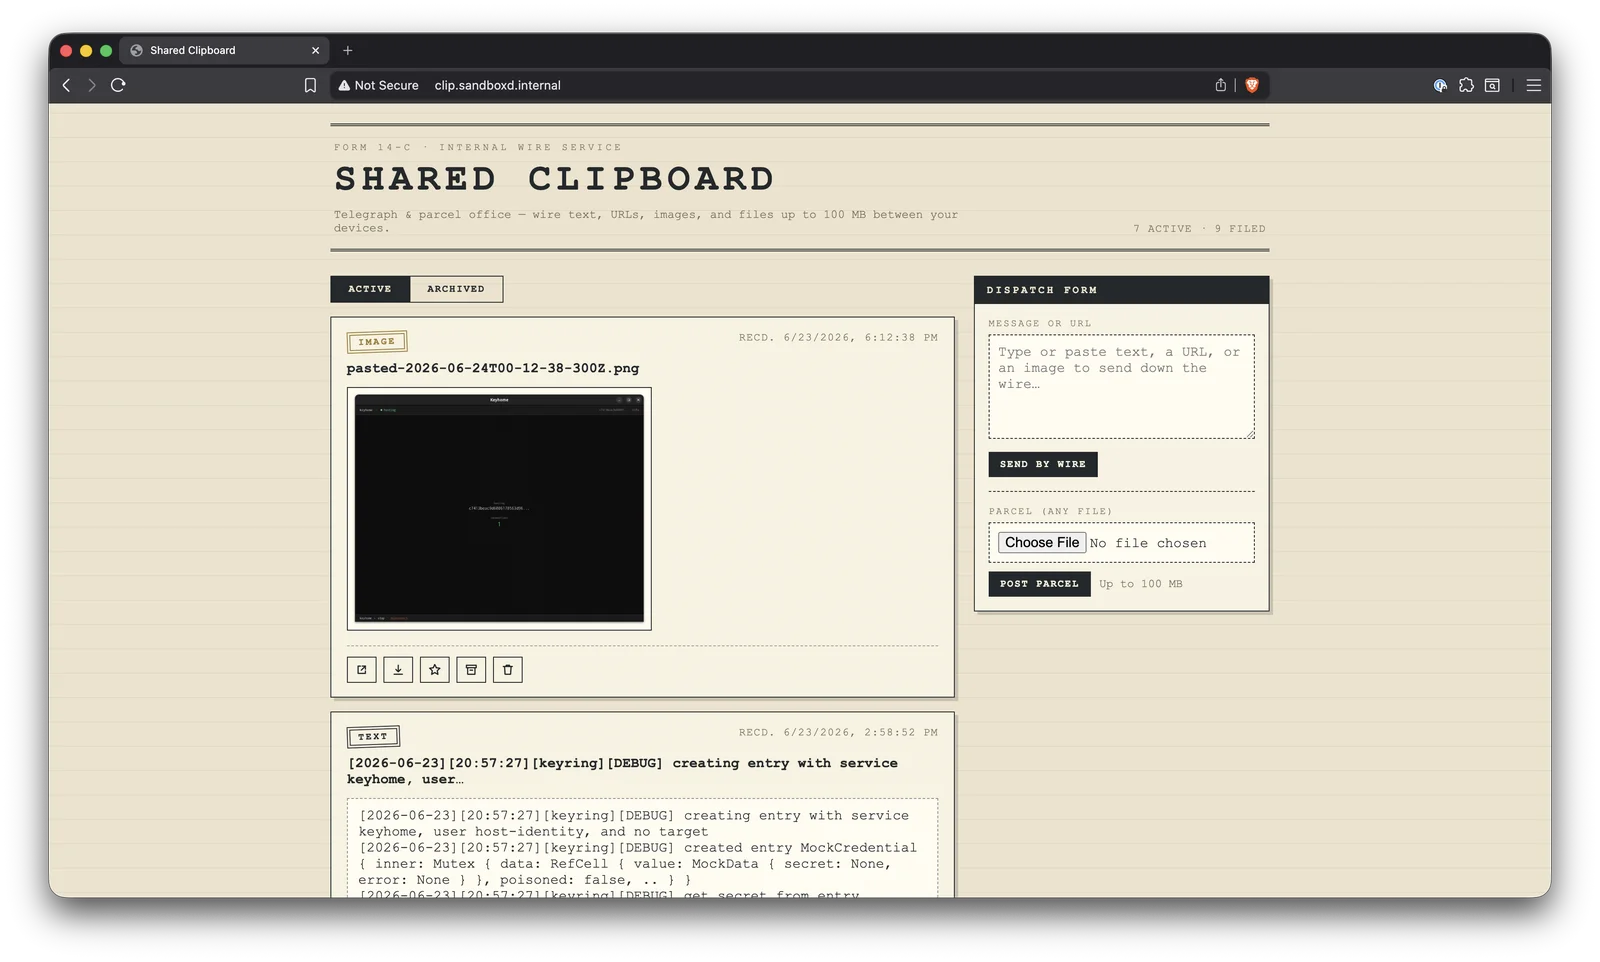The image size is (1600, 962).
Task: Open Brave Shields lion icon
Action: point(1252,85)
